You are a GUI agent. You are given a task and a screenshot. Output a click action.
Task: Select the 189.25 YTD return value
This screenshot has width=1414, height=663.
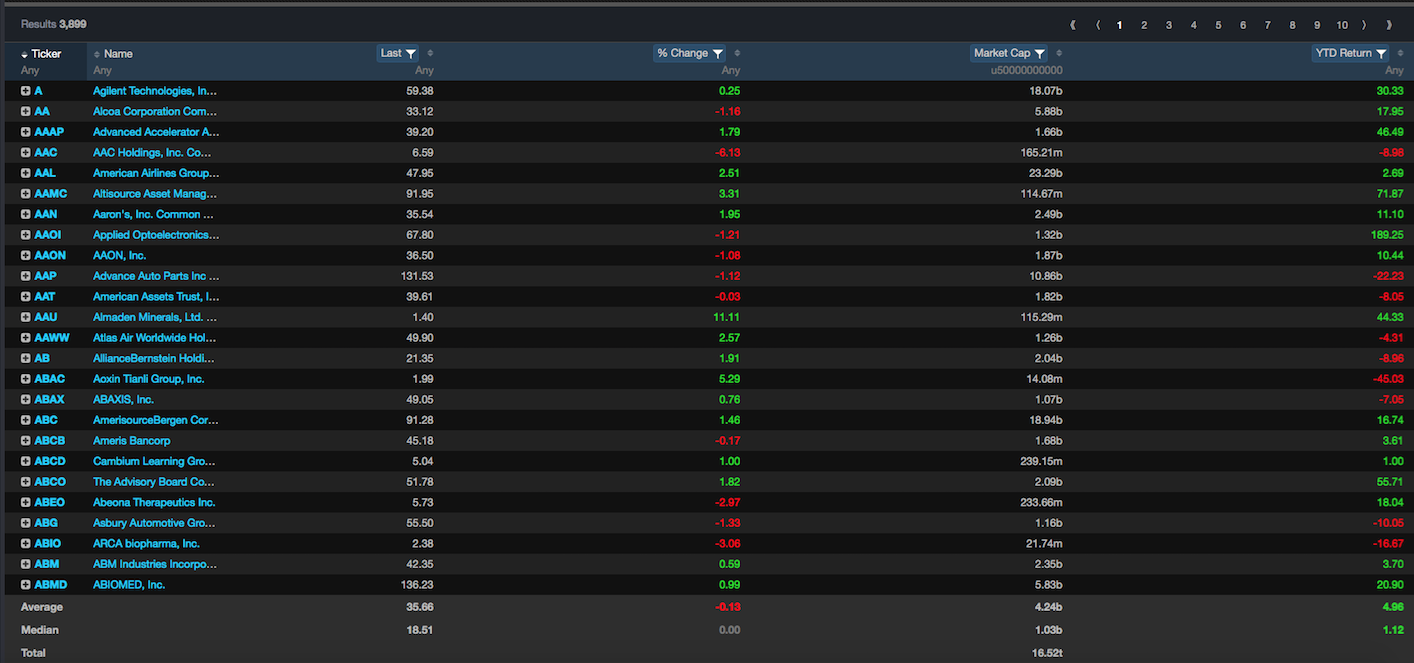click(1388, 235)
